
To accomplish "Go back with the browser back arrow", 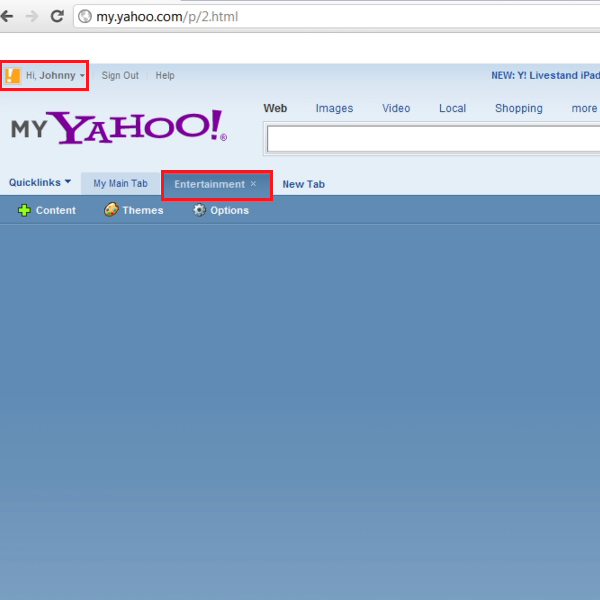I will coord(7,16).
